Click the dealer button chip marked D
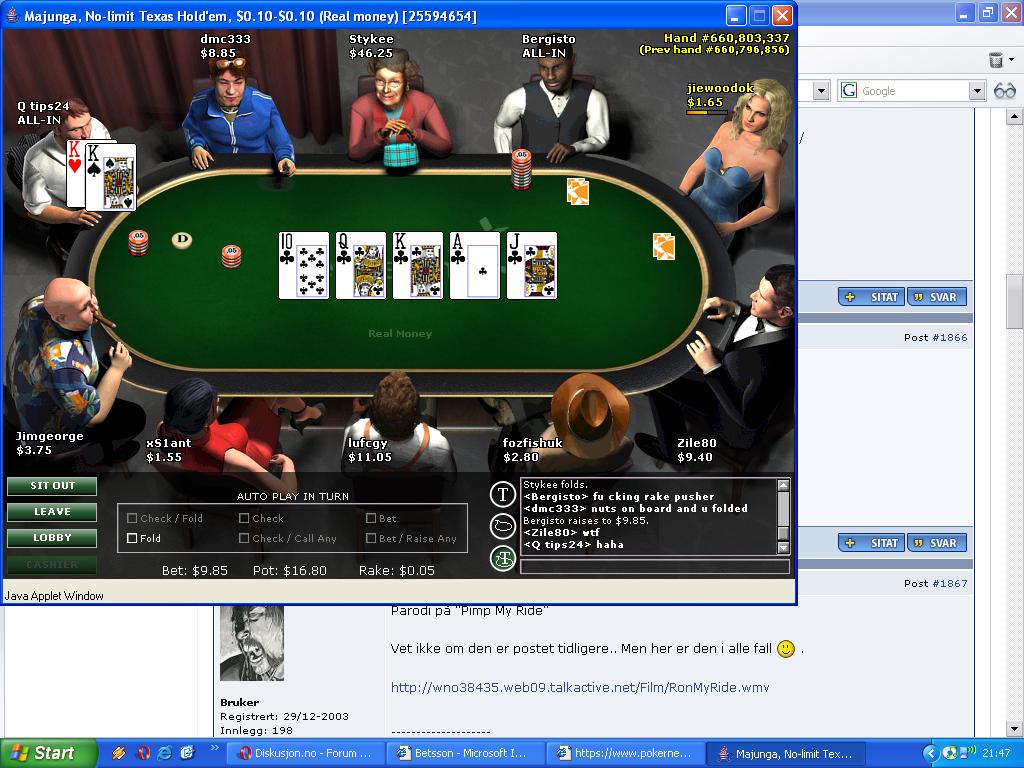 click(x=182, y=240)
